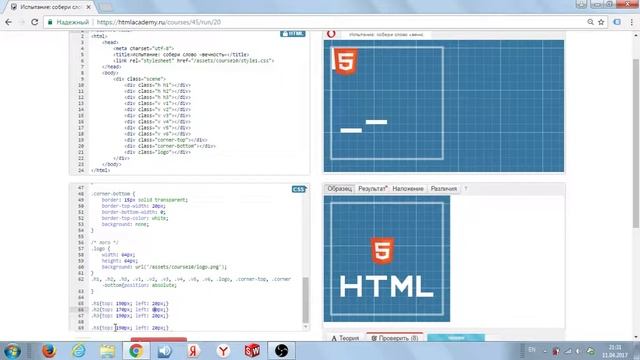This screenshot has width=640, height=360.
Task: Switch to the Различия tab
Action: (444, 189)
